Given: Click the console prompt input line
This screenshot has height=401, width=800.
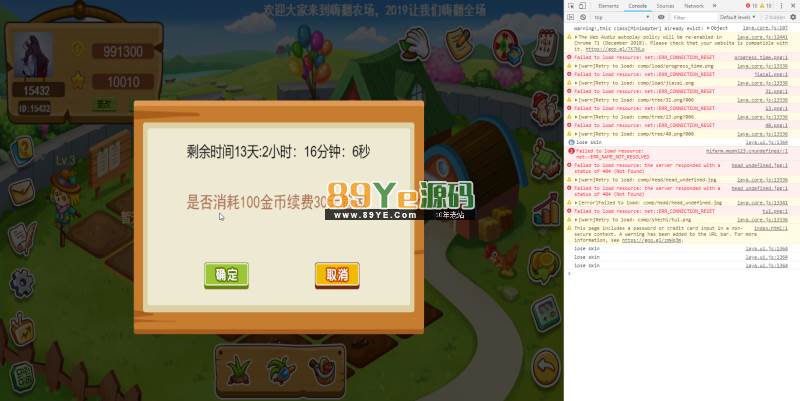Looking at the screenshot, I should (681, 274).
